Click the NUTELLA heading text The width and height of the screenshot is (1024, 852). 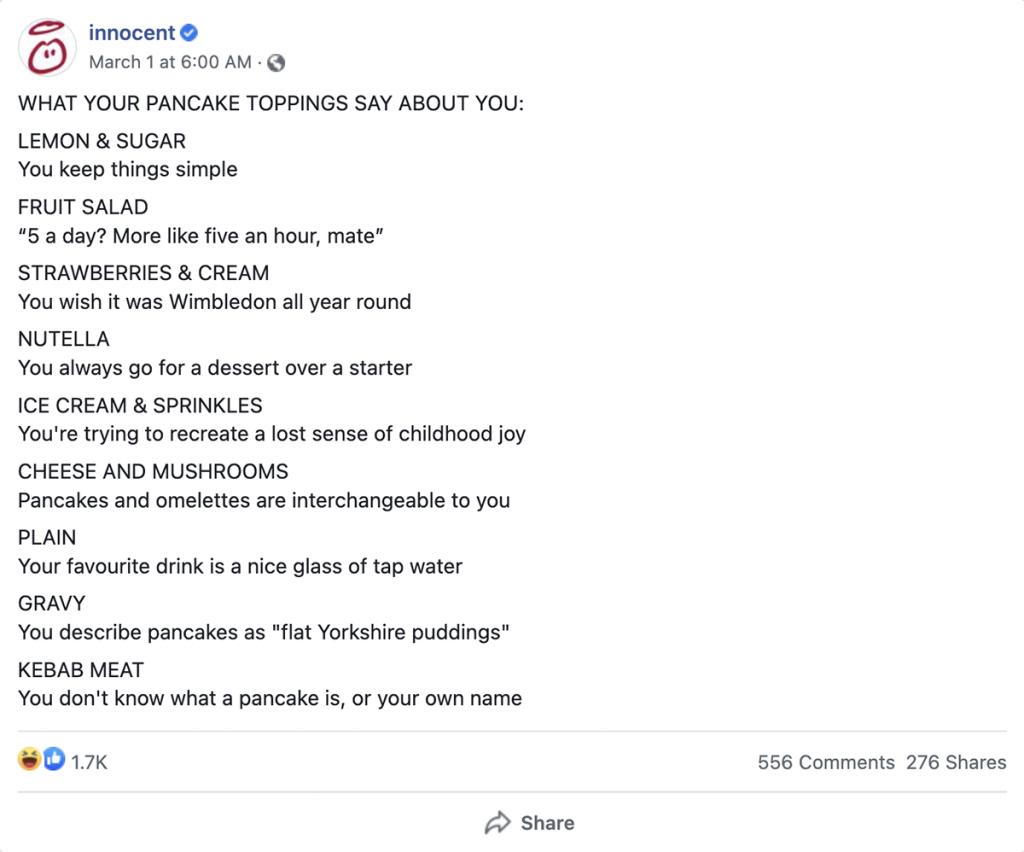[x=64, y=339]
